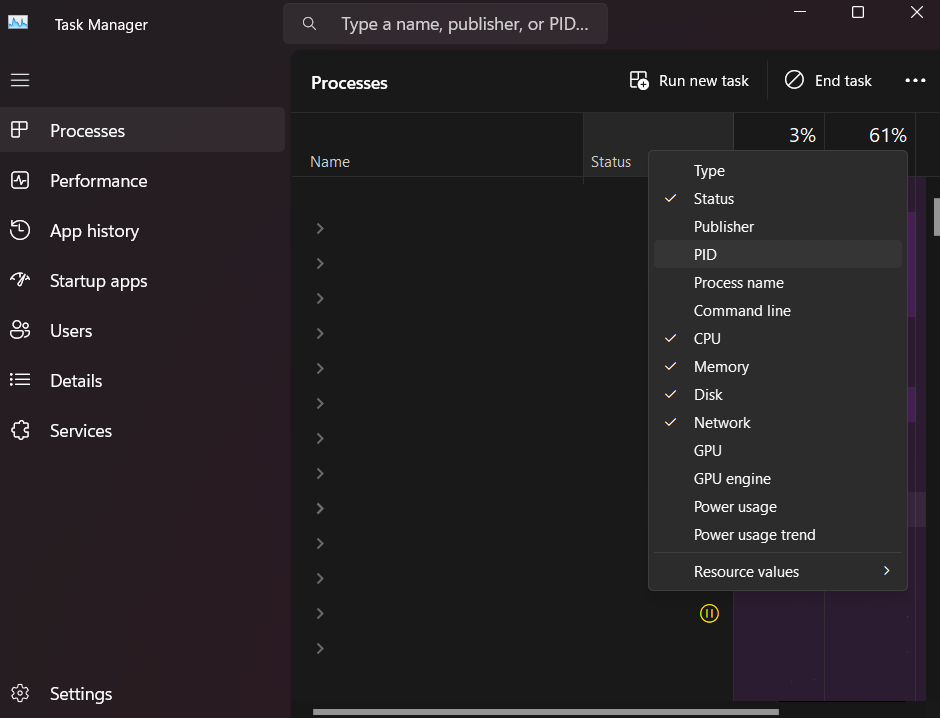Screen dimensions: 940x718
Task: Open the hamburger navigation menu
Action: click(x=20, y=80)
